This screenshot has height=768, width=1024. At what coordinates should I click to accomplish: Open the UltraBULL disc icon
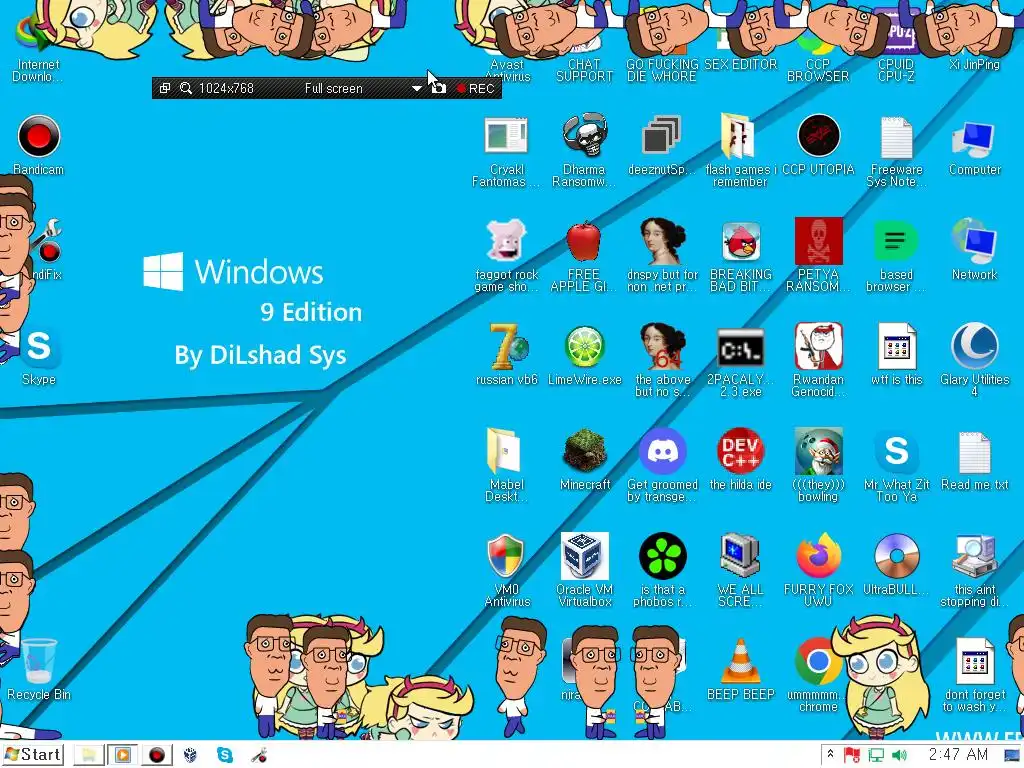pos(896,556)
